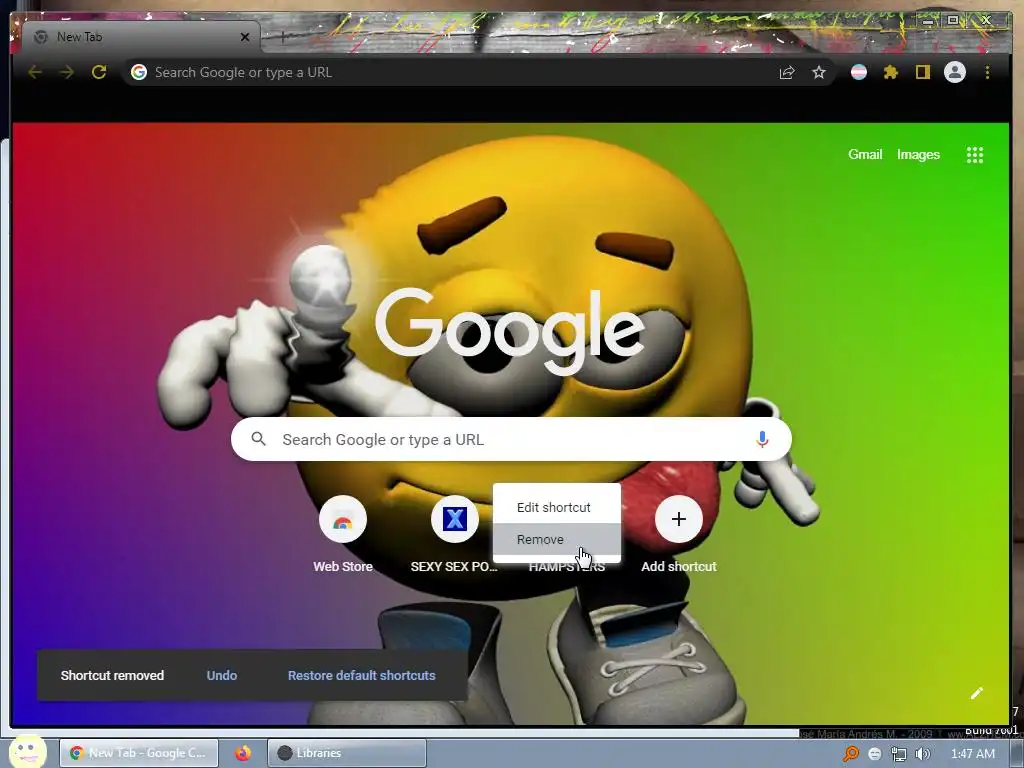Image resolution: width=1024 pixels, height=768 pixels.
Task: Click the smiley face tray icon
Action: (874, 754)
